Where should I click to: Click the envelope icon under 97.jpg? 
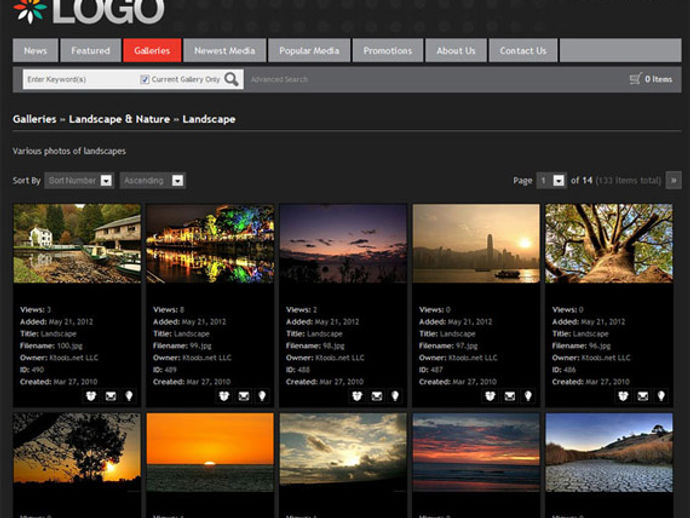tap(510, 396)
